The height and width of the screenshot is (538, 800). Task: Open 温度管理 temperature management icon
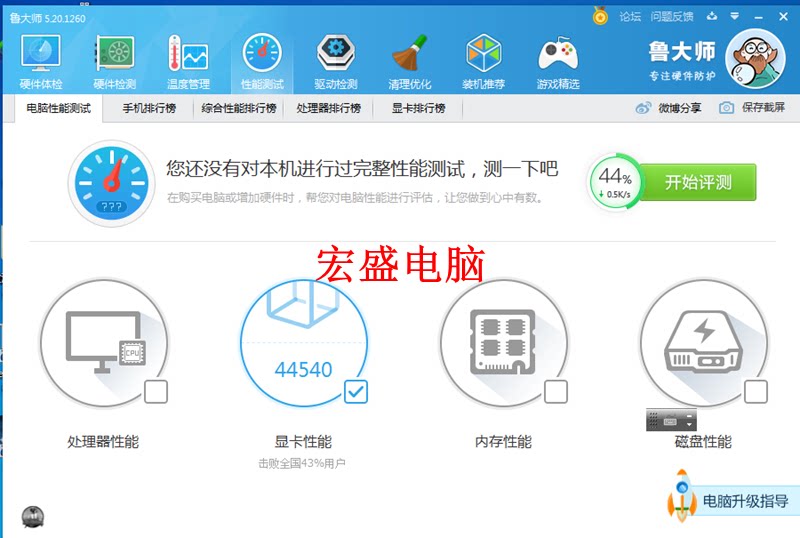pyautogui.click(x=188, y=54)
